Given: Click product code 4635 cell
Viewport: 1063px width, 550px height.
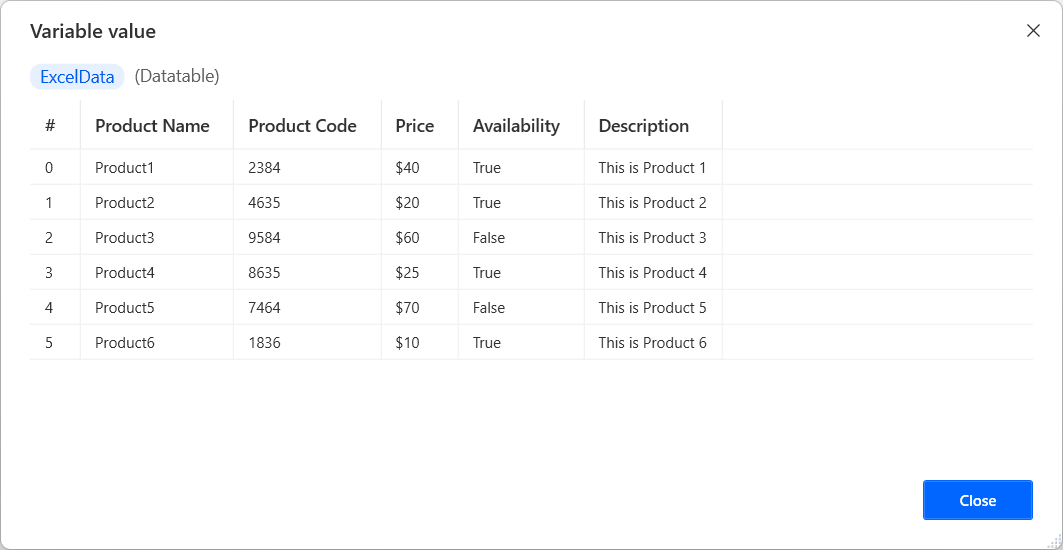Looking at the screenshot, I should coord(264,203).
